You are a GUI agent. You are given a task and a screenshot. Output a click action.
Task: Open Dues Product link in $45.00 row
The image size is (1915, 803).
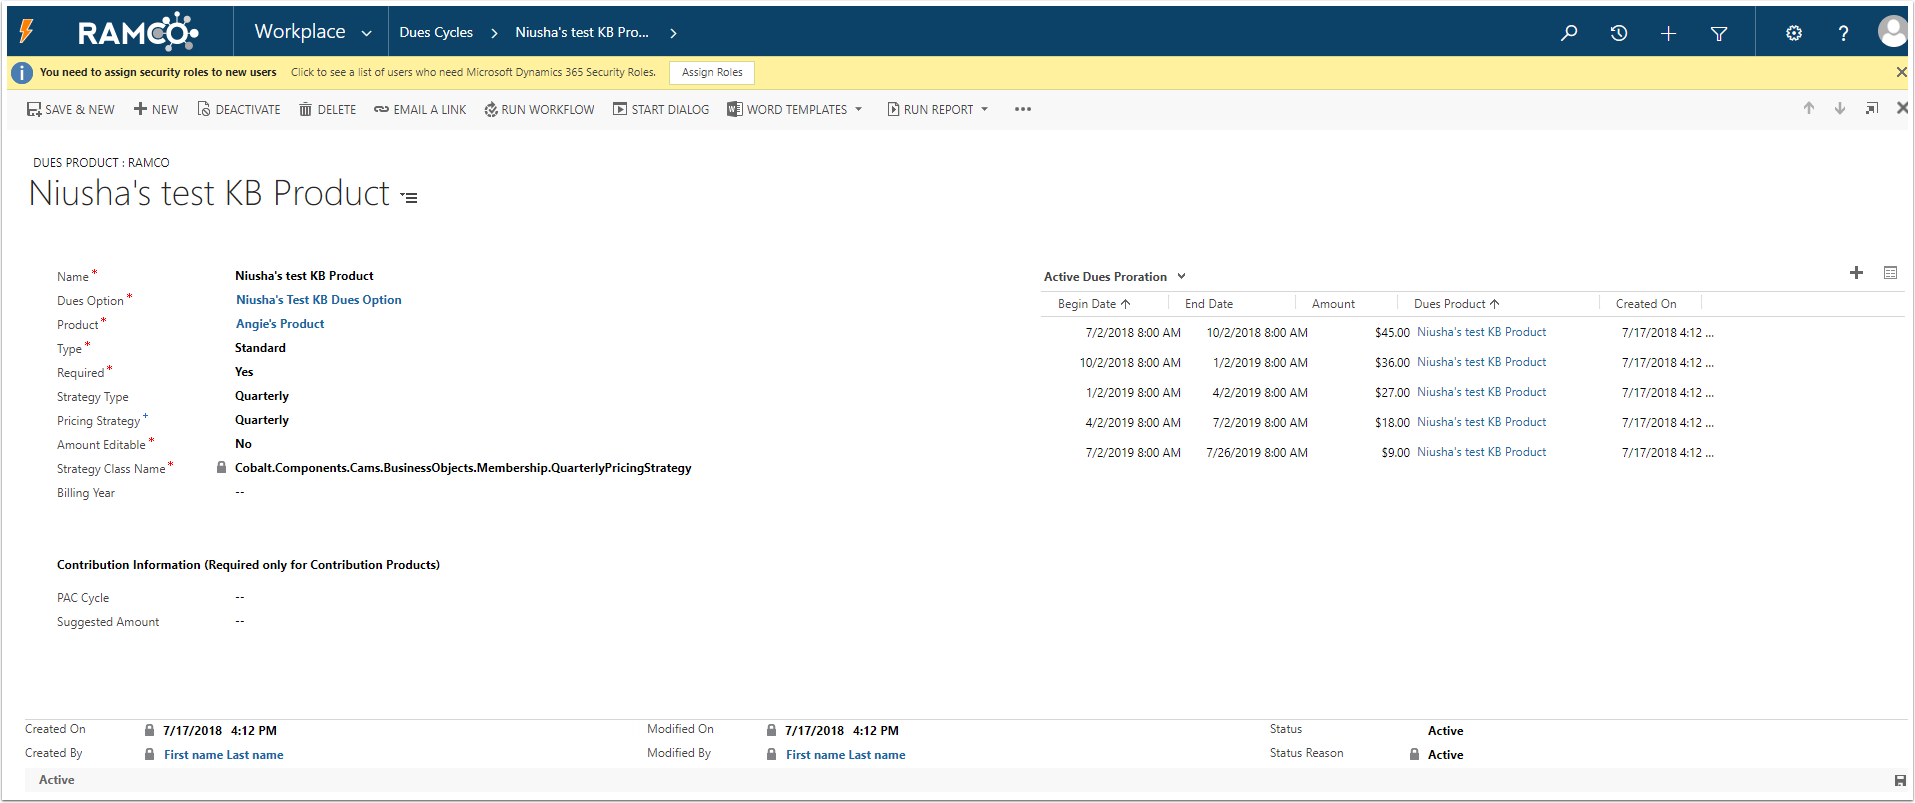1481,332
